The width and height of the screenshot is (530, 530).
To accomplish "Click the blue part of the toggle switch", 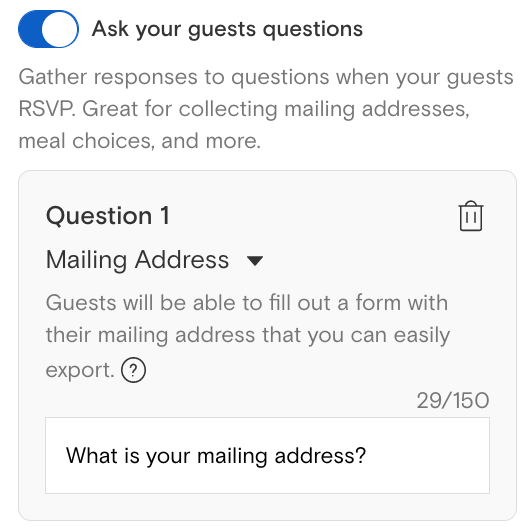I will coord(30,29).
